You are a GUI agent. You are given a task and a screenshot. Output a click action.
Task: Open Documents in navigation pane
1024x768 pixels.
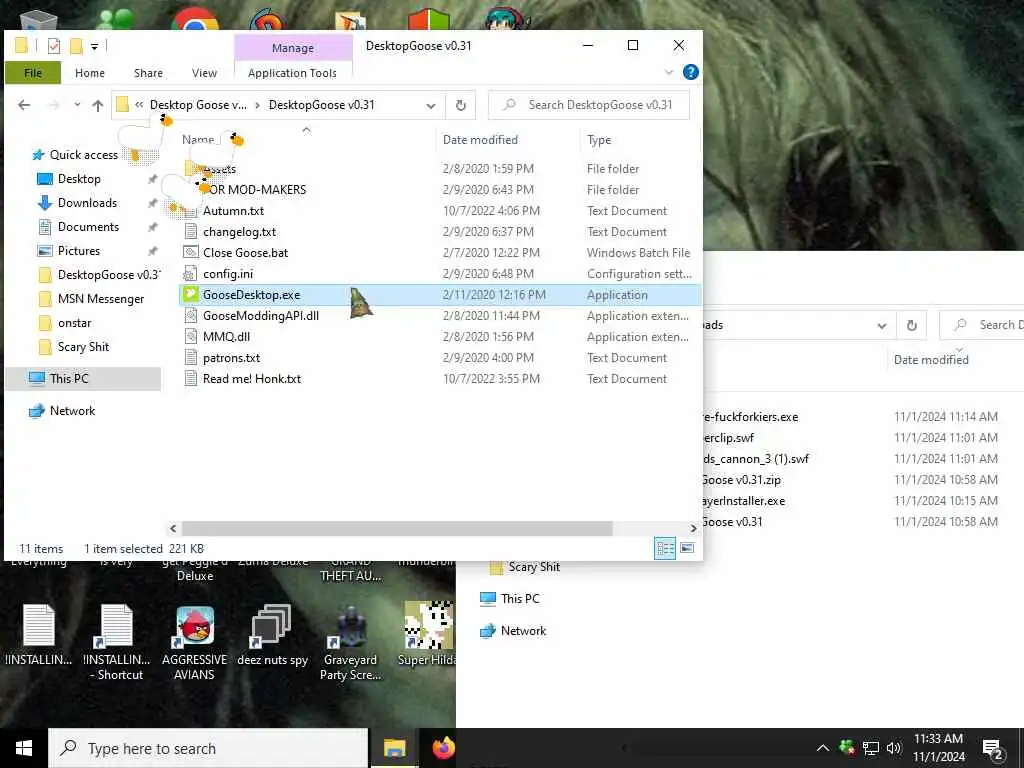pyautogui.click(x=88, y=227)
